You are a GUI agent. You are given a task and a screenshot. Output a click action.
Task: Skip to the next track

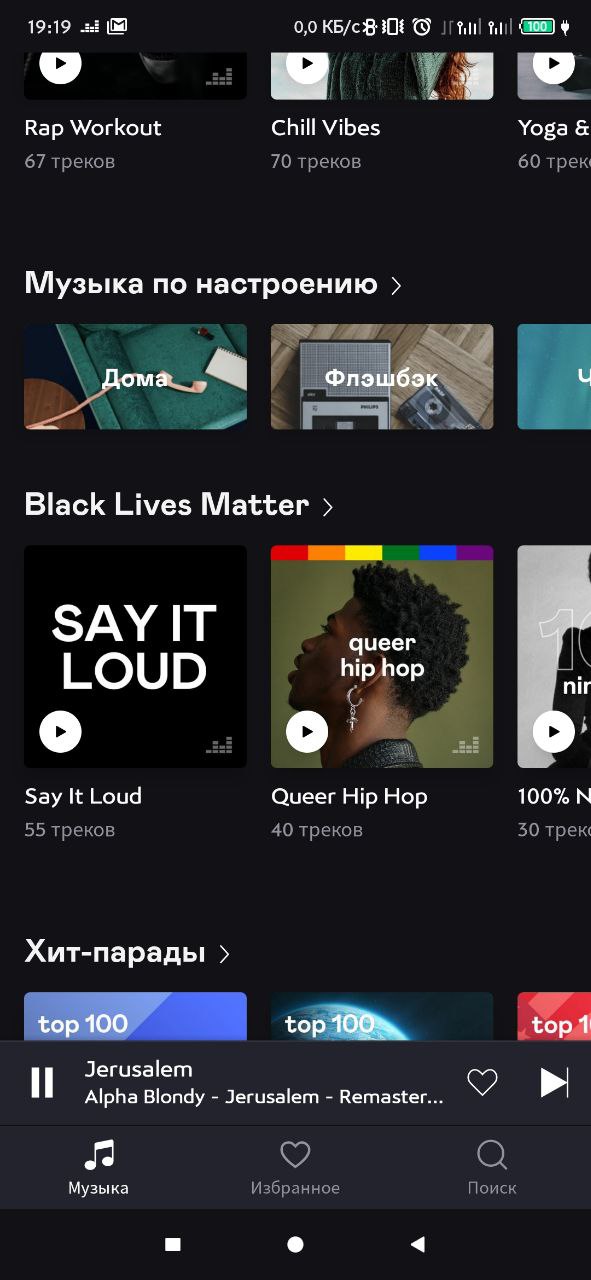554,1082
